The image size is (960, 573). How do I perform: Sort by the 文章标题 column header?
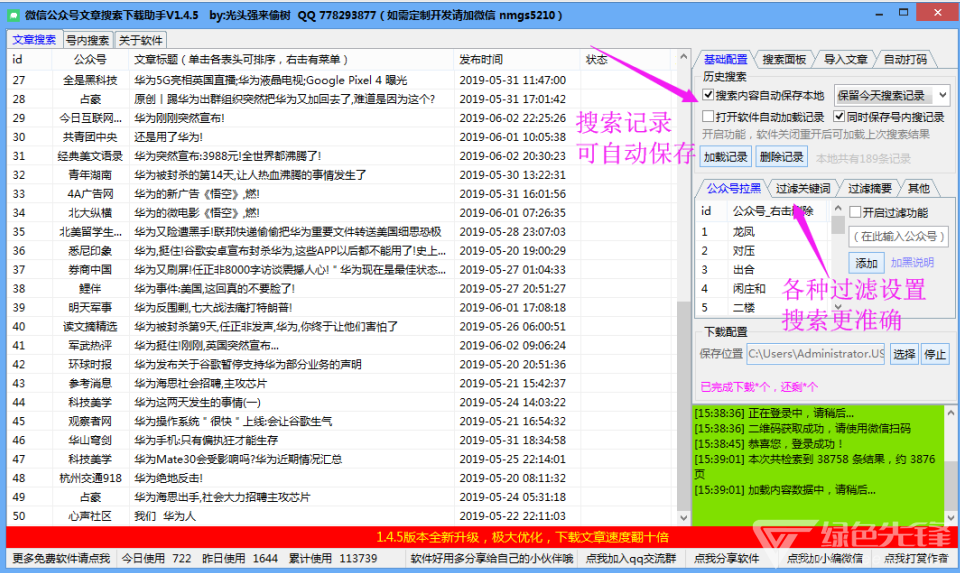291,59
